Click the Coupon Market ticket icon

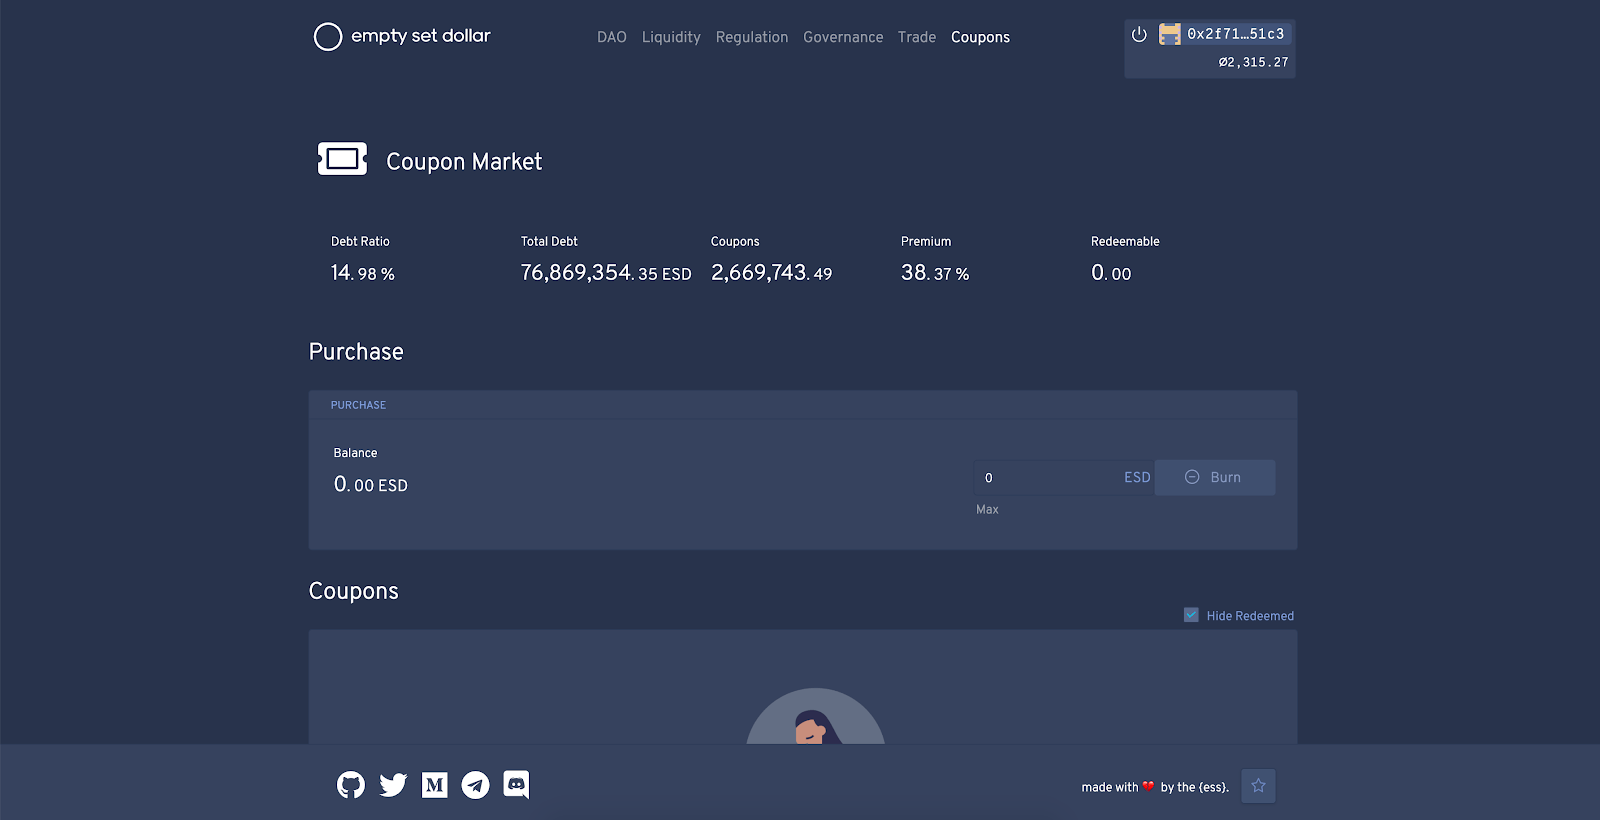point(342,159)
